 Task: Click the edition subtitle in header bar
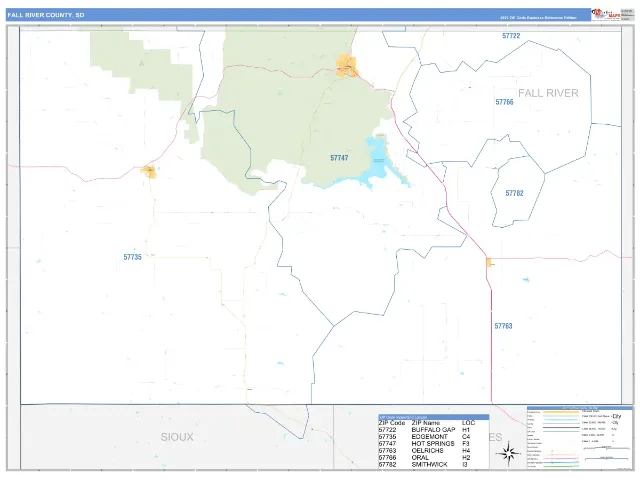(538, 18)
